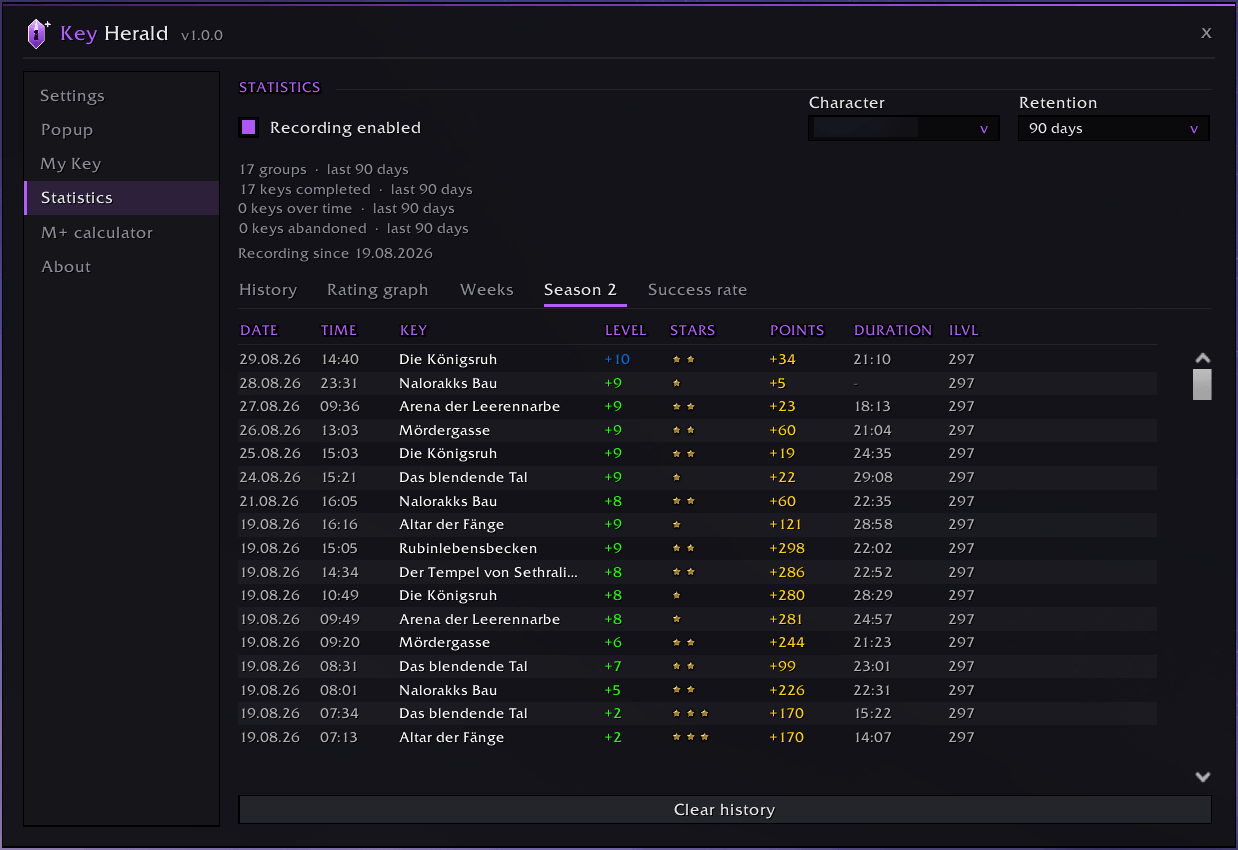
Task: Click the history list scrollbar thumb
Action: pos(1203,384)
